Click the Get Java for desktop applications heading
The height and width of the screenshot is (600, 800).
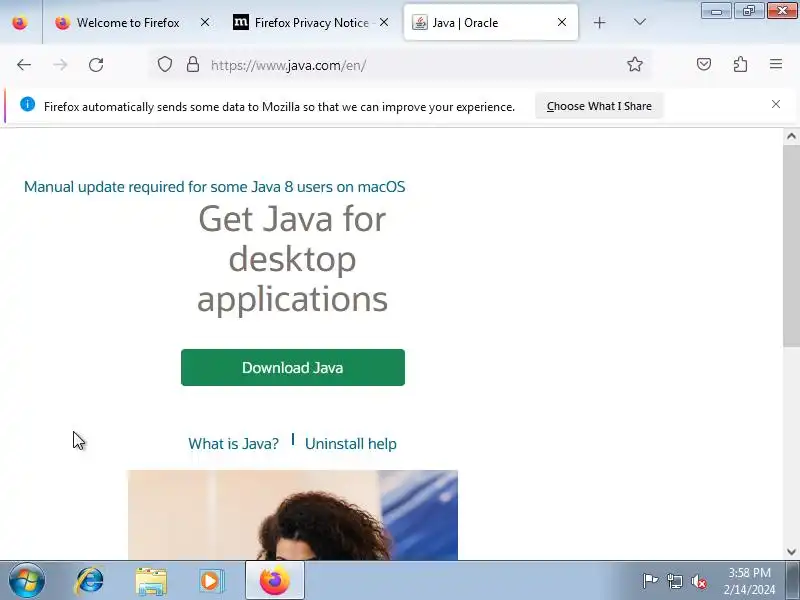tap(292, 258)
